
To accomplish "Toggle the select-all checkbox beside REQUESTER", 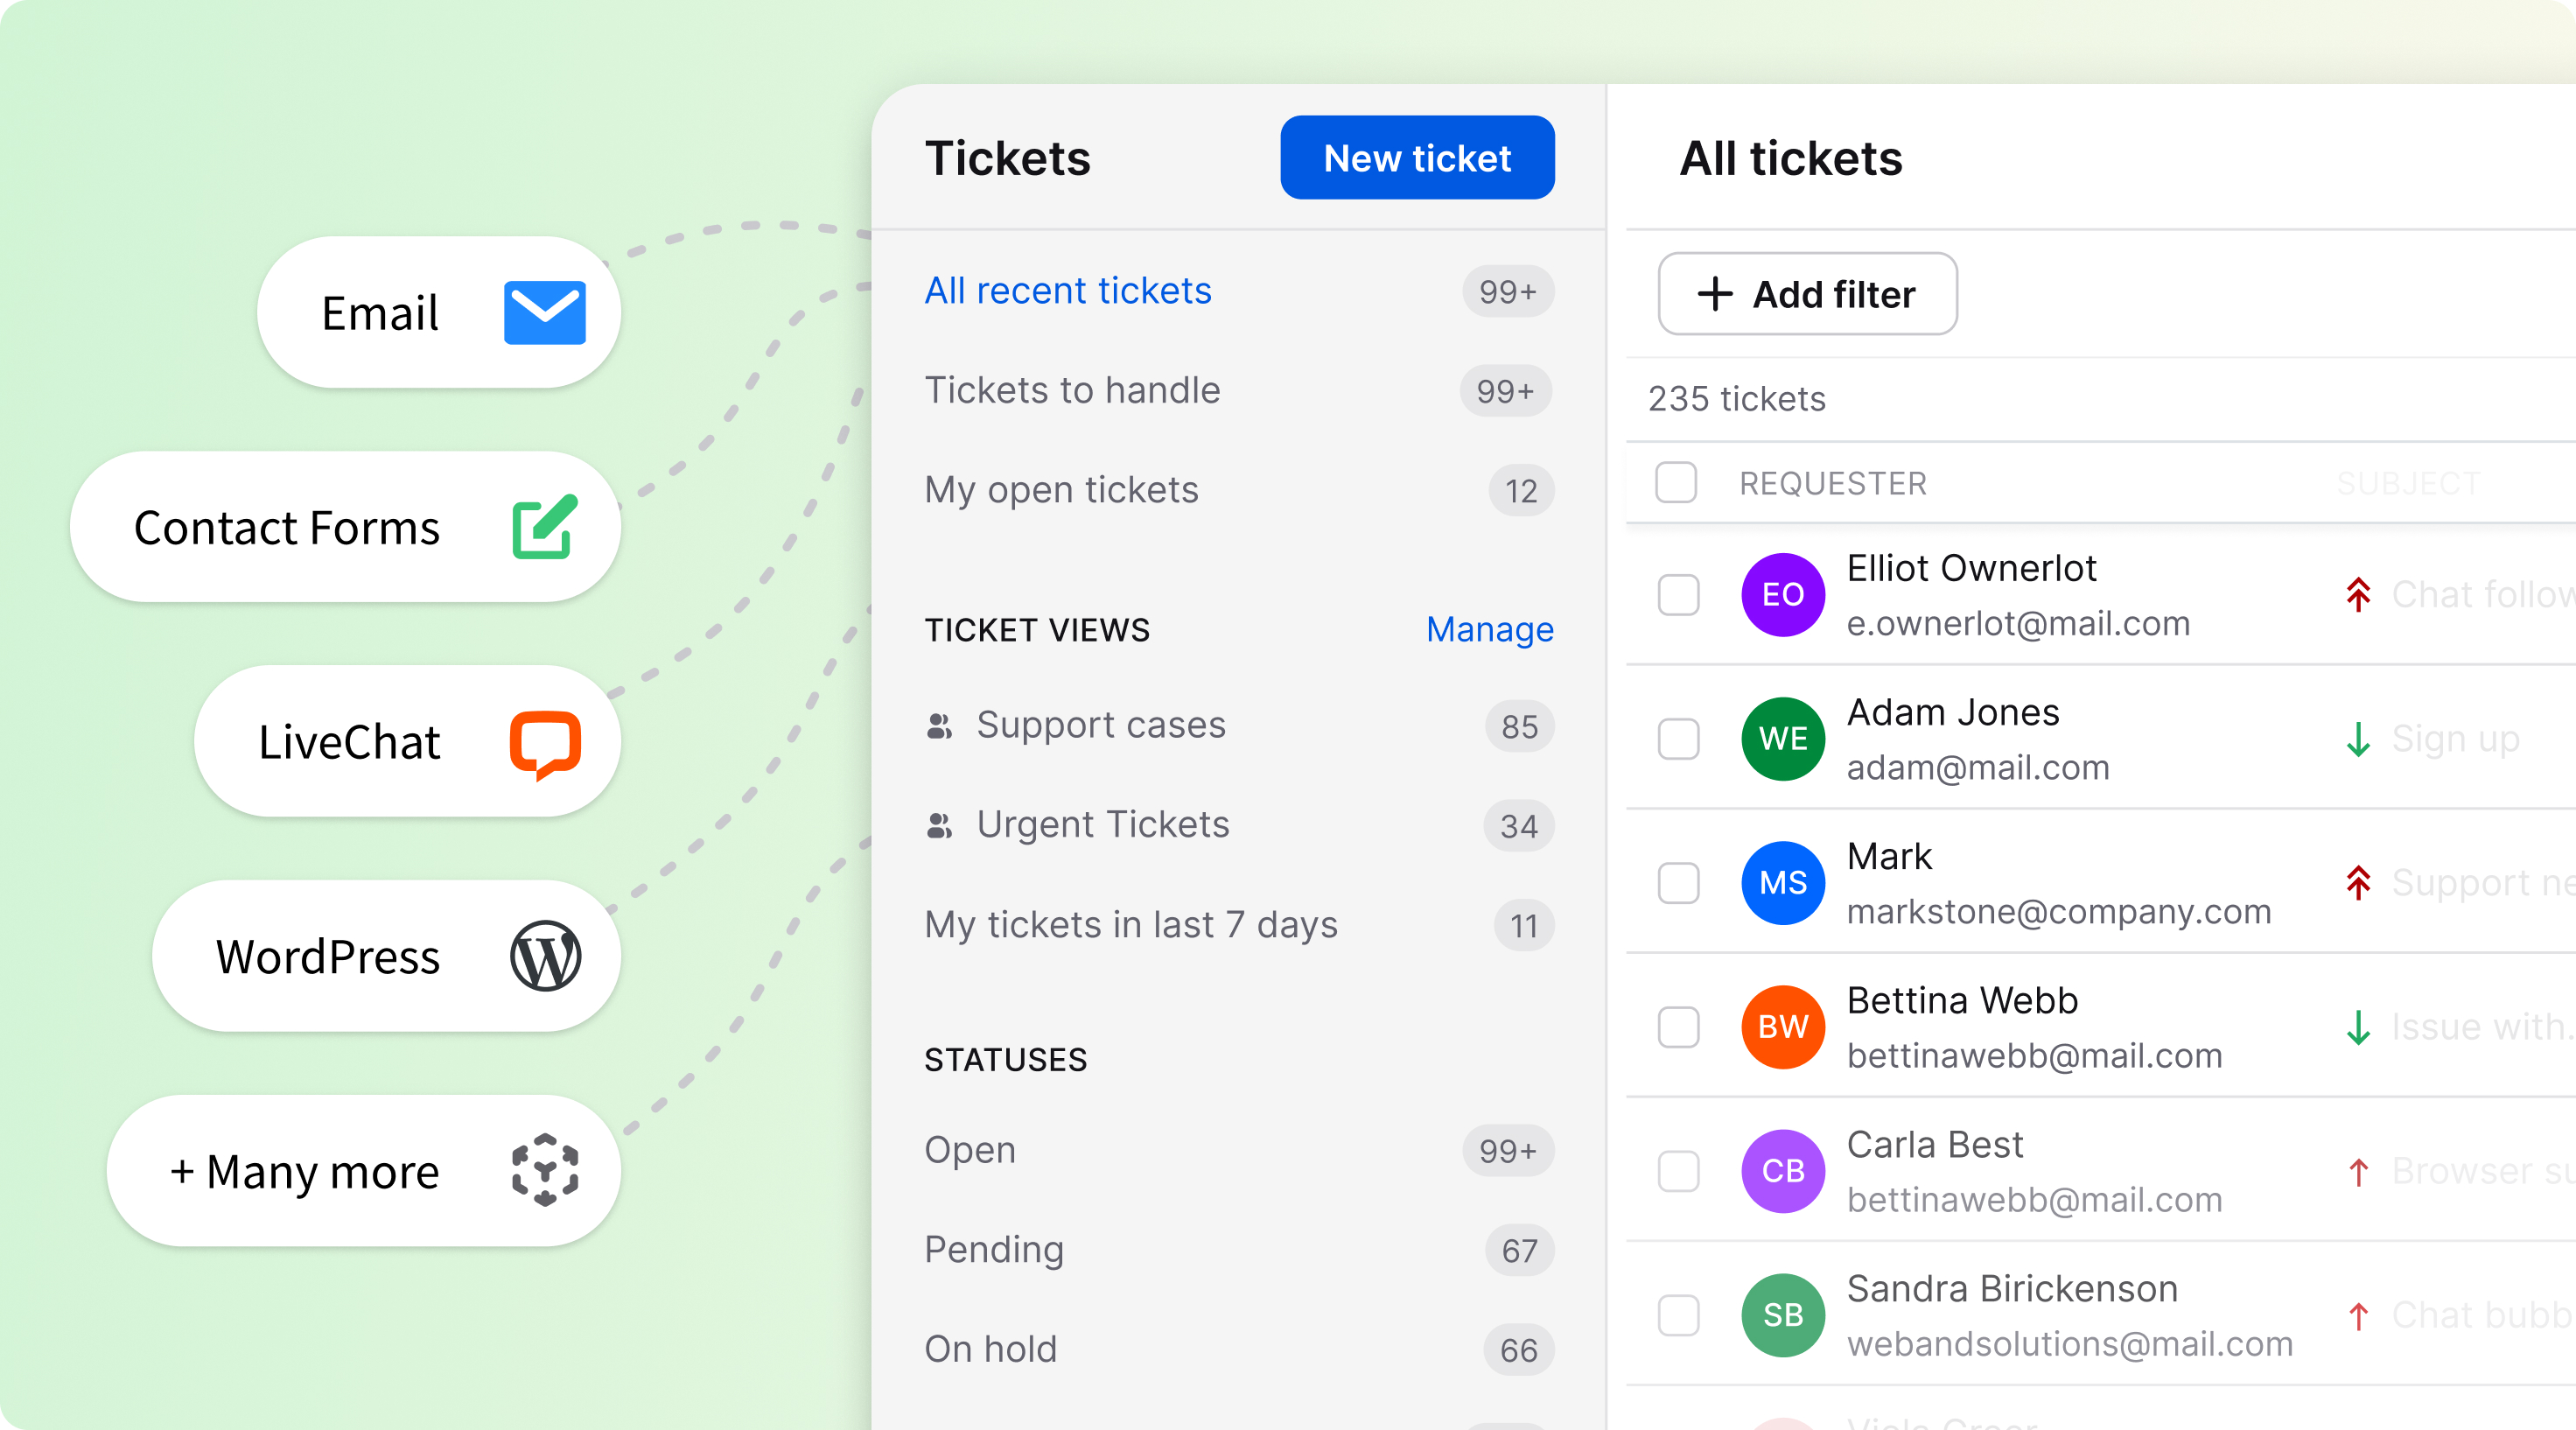I will (1676, 483).
